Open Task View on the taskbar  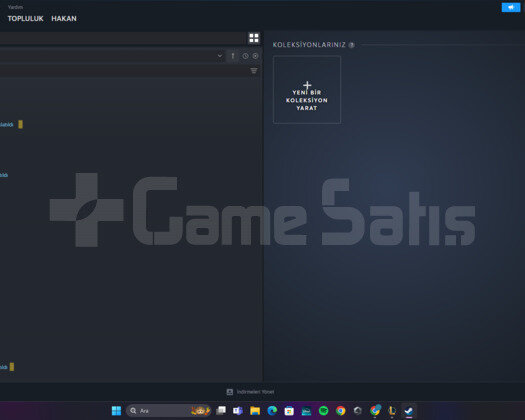coord(221,411)
